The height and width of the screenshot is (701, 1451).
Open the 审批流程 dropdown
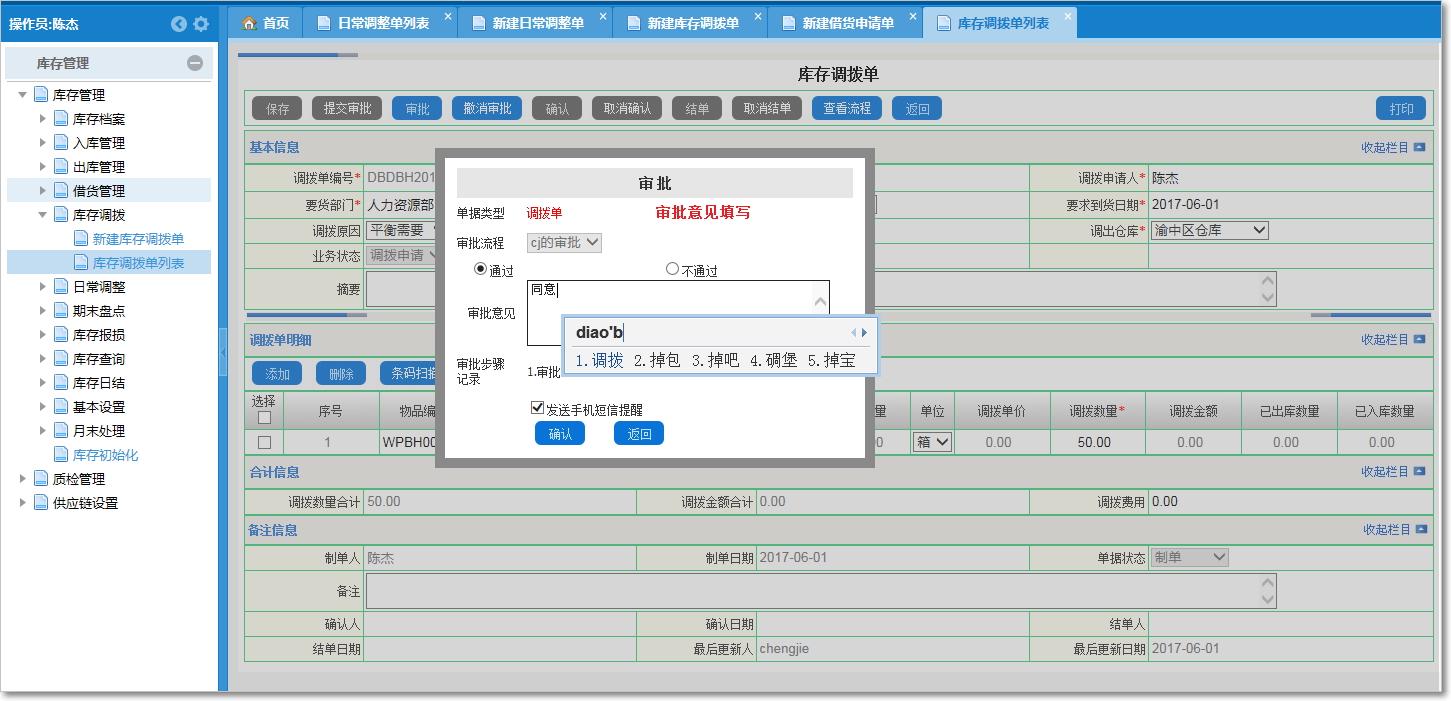click(565, 242)
